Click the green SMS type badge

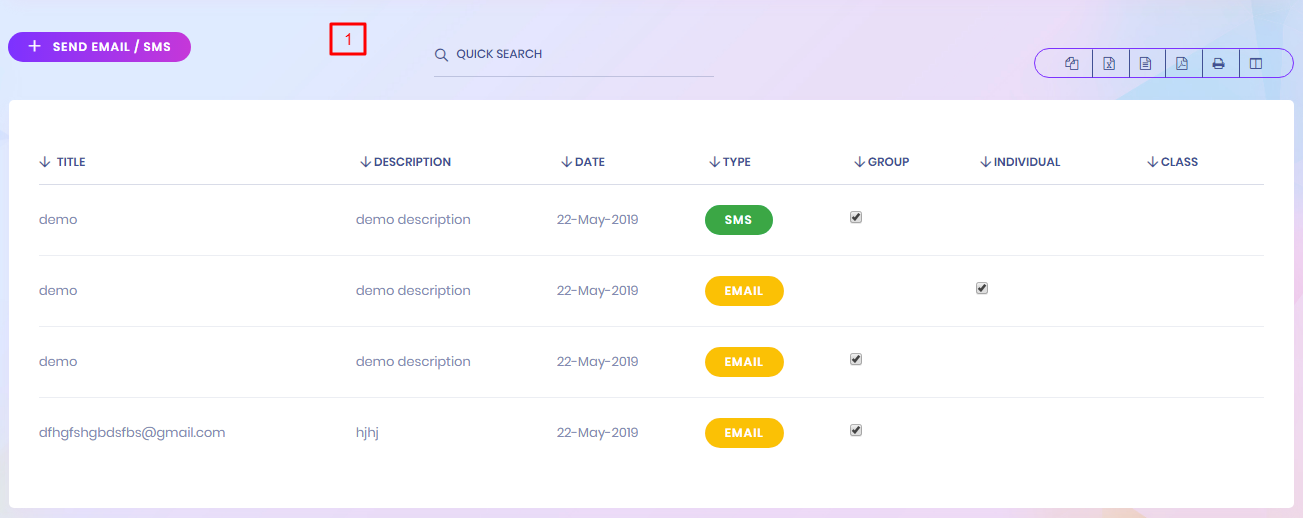pyautogui.click(x=738, y=220)
